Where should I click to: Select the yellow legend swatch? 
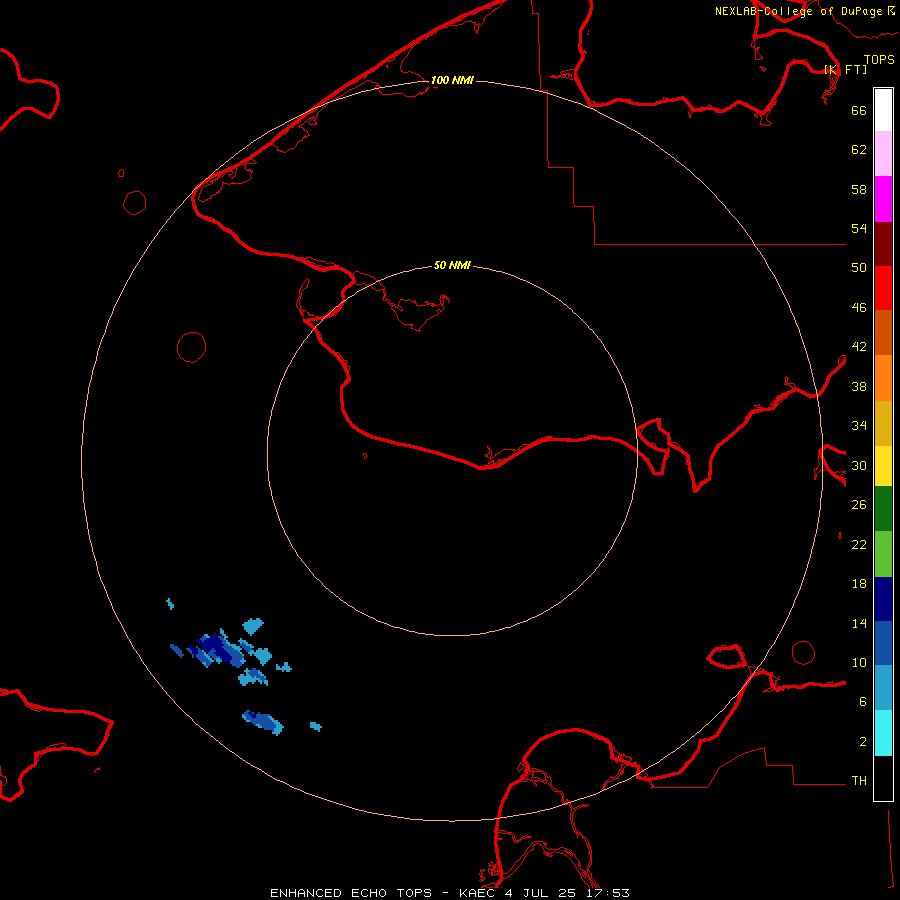(883, 466)
